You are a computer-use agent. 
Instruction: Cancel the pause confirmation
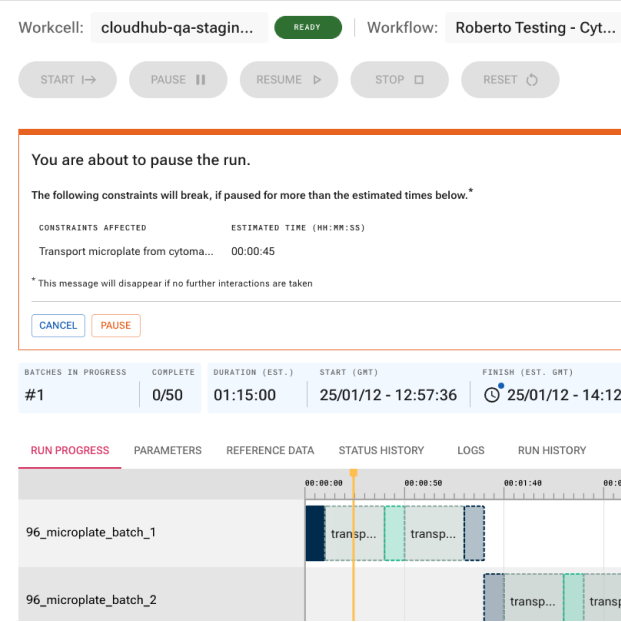tap(58, 325)
